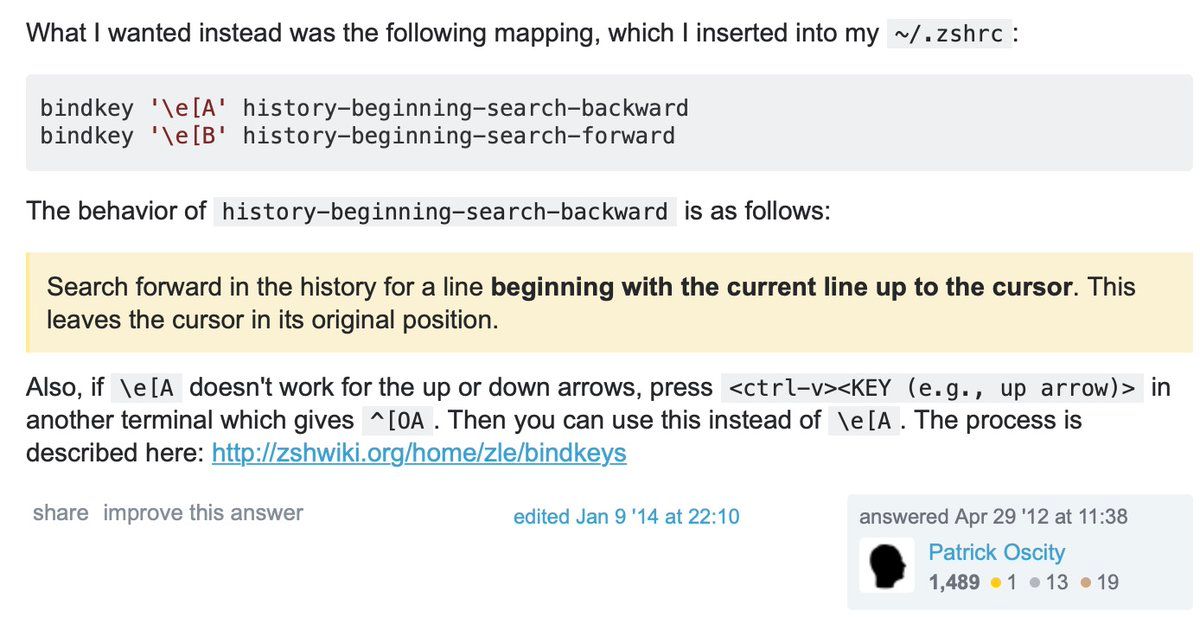
Task: Click the 1,489 reputation score
Action: click(954, 582)
